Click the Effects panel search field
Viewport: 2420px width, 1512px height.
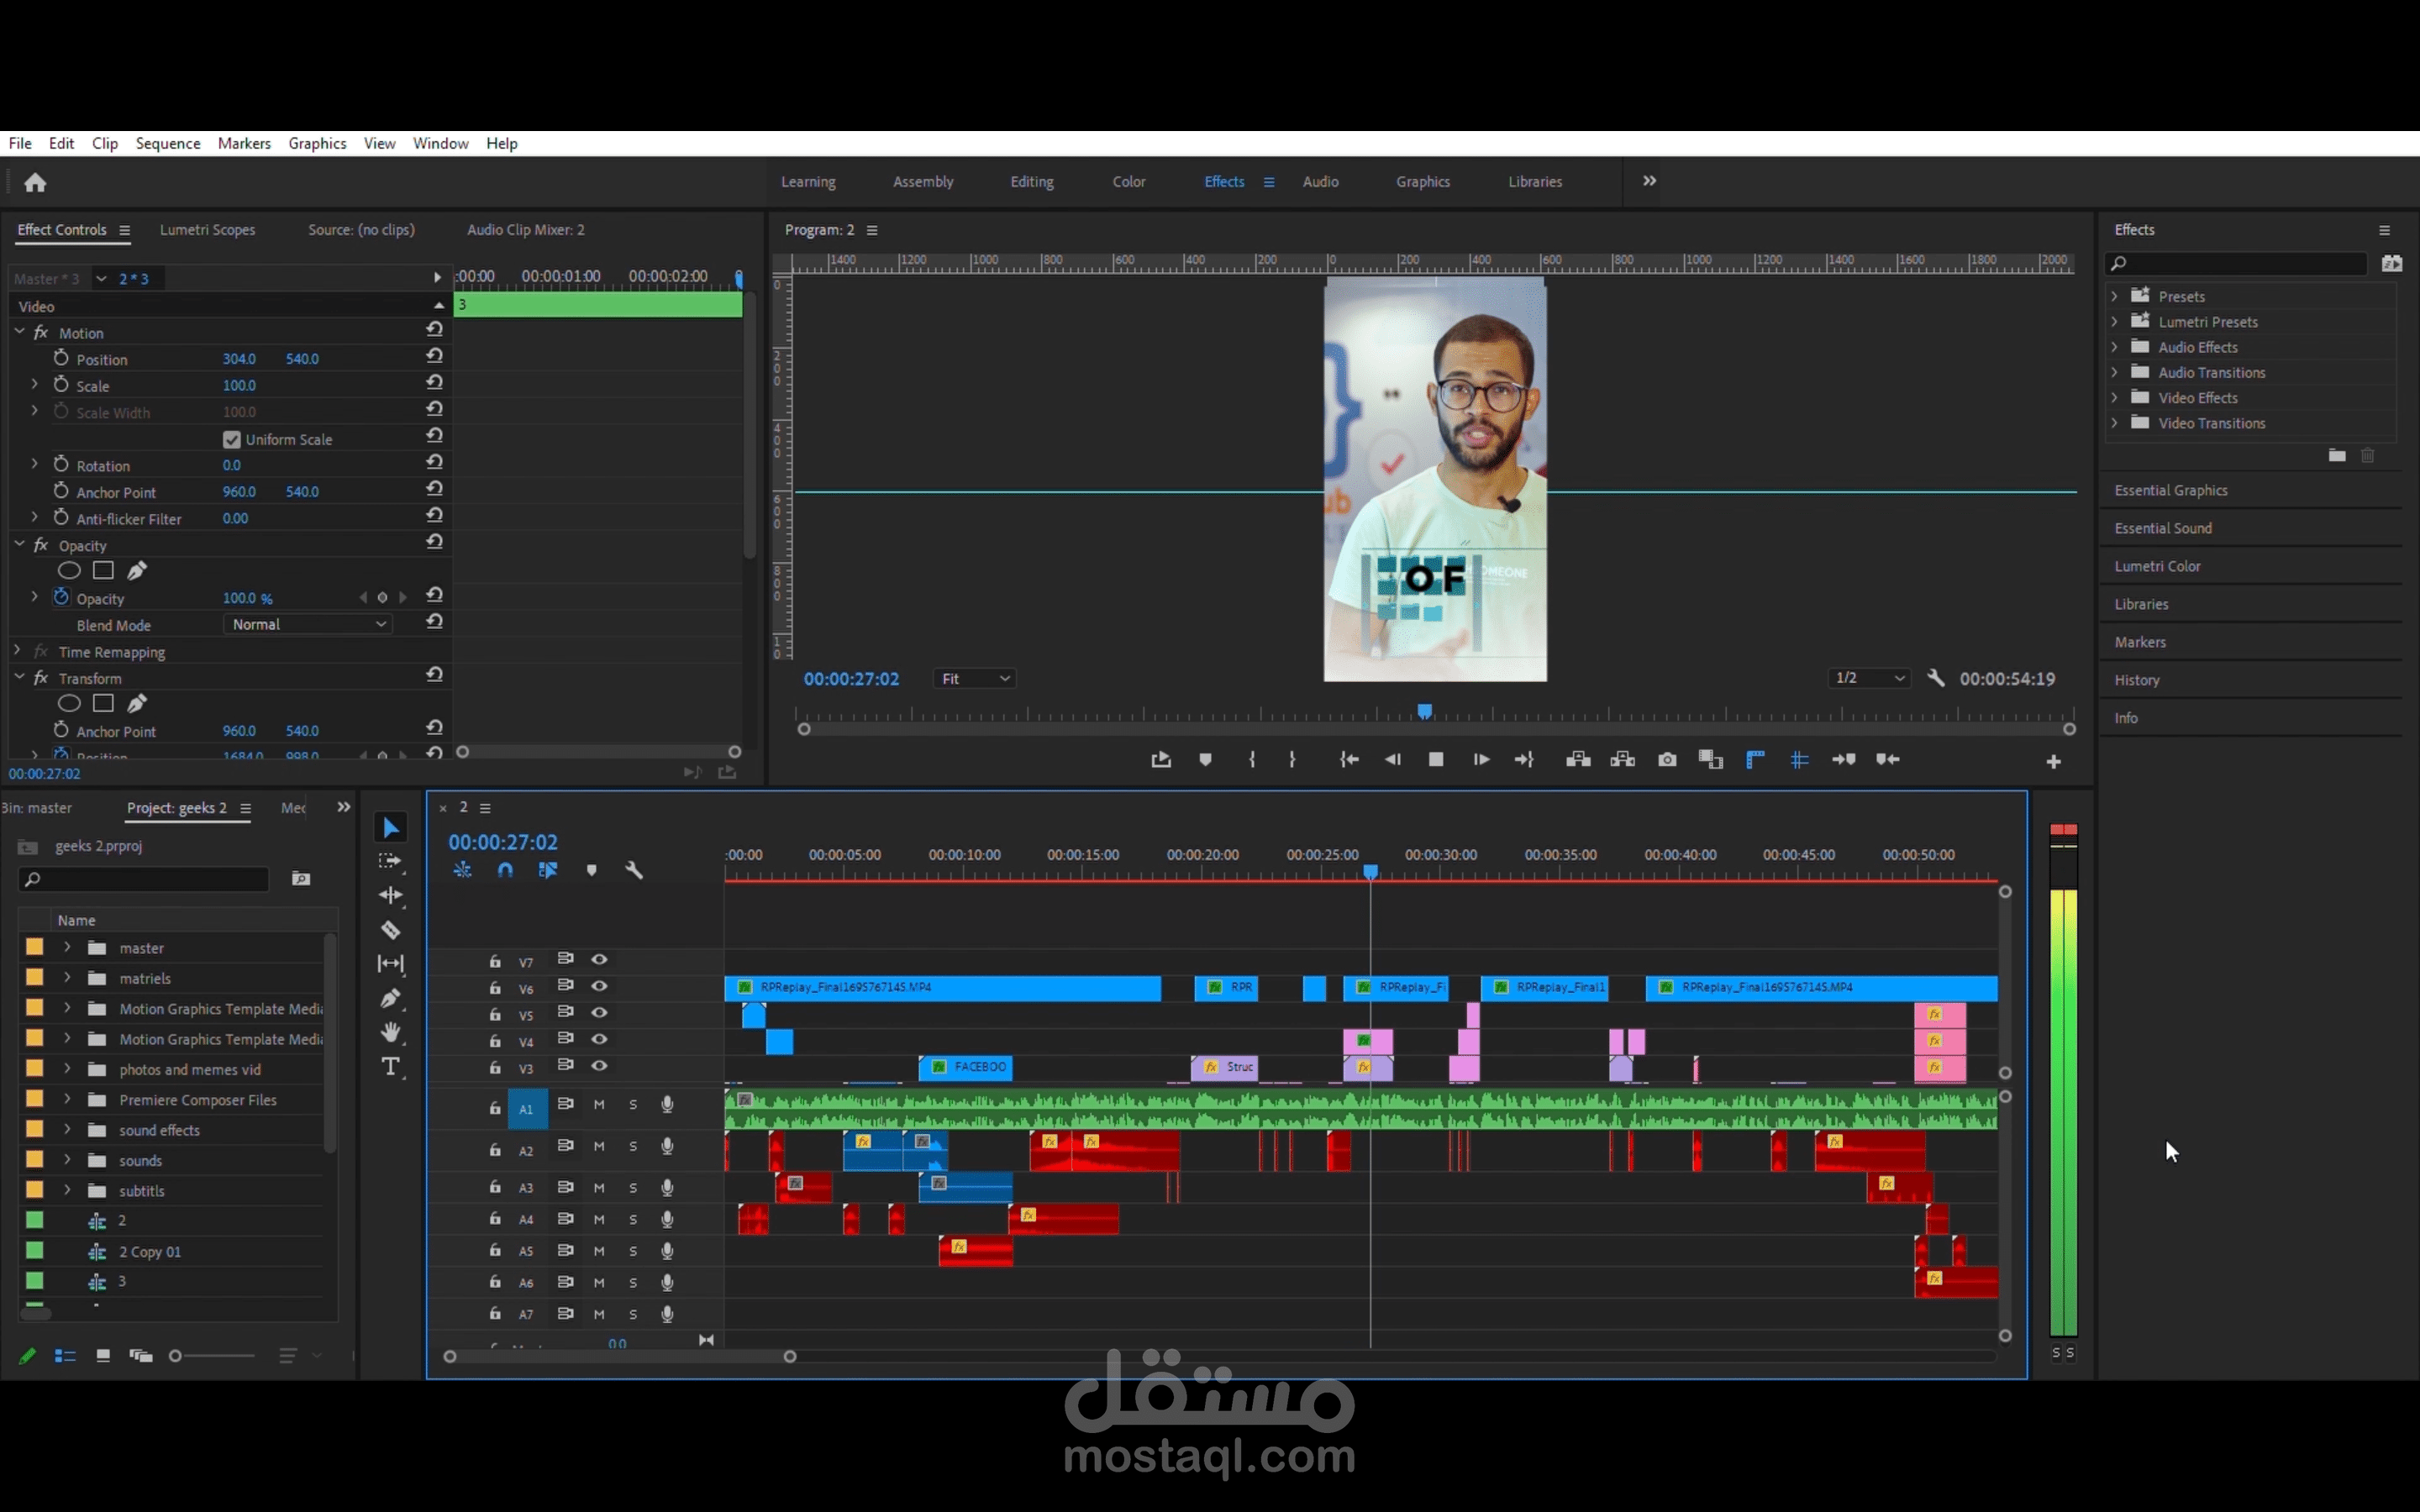coord(2236,263)
